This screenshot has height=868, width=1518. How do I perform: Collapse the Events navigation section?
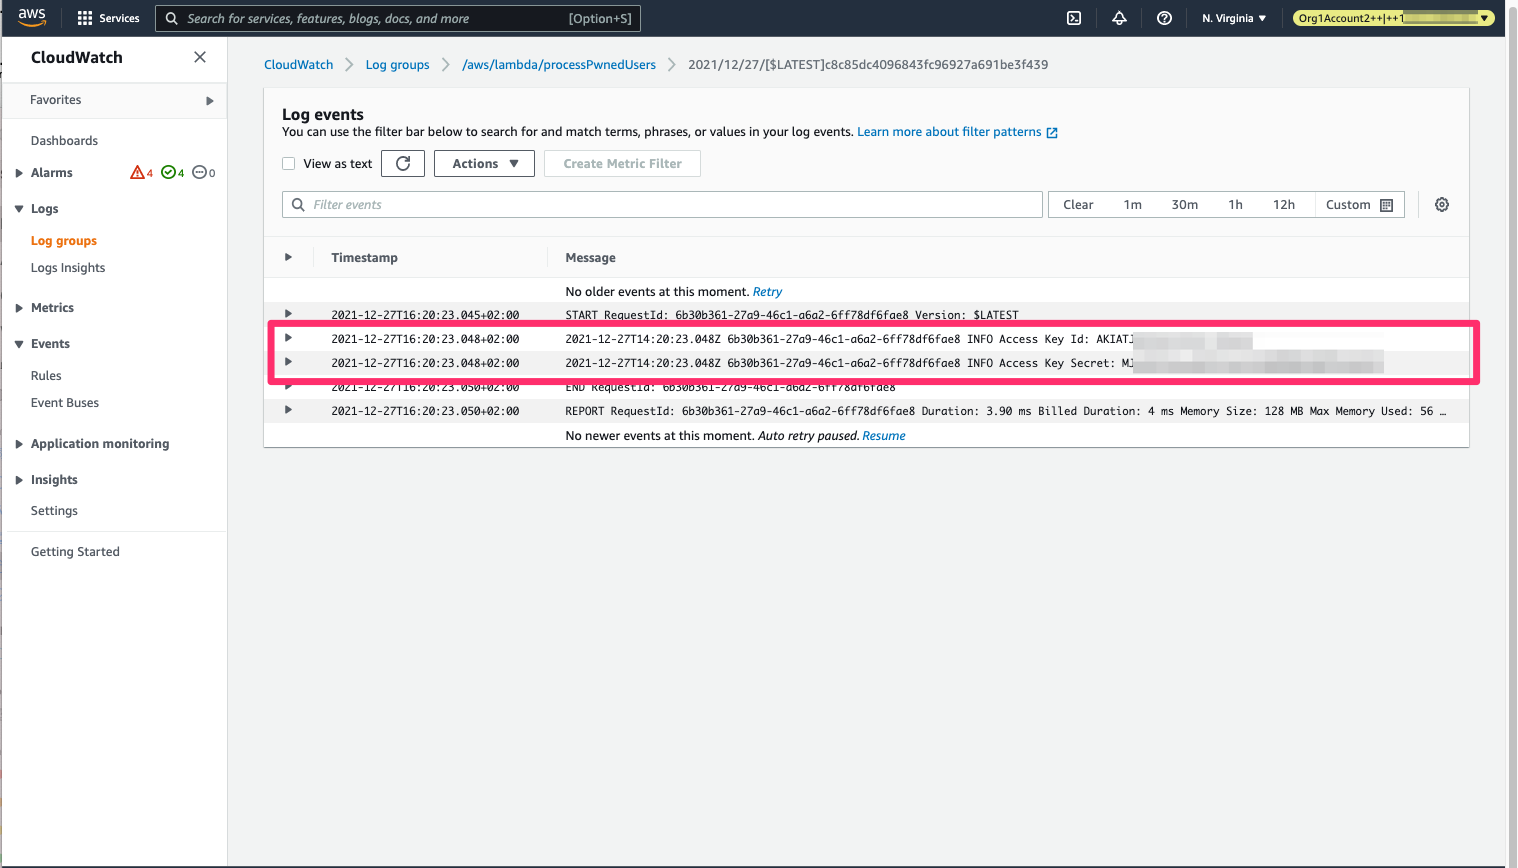[19, 344]
